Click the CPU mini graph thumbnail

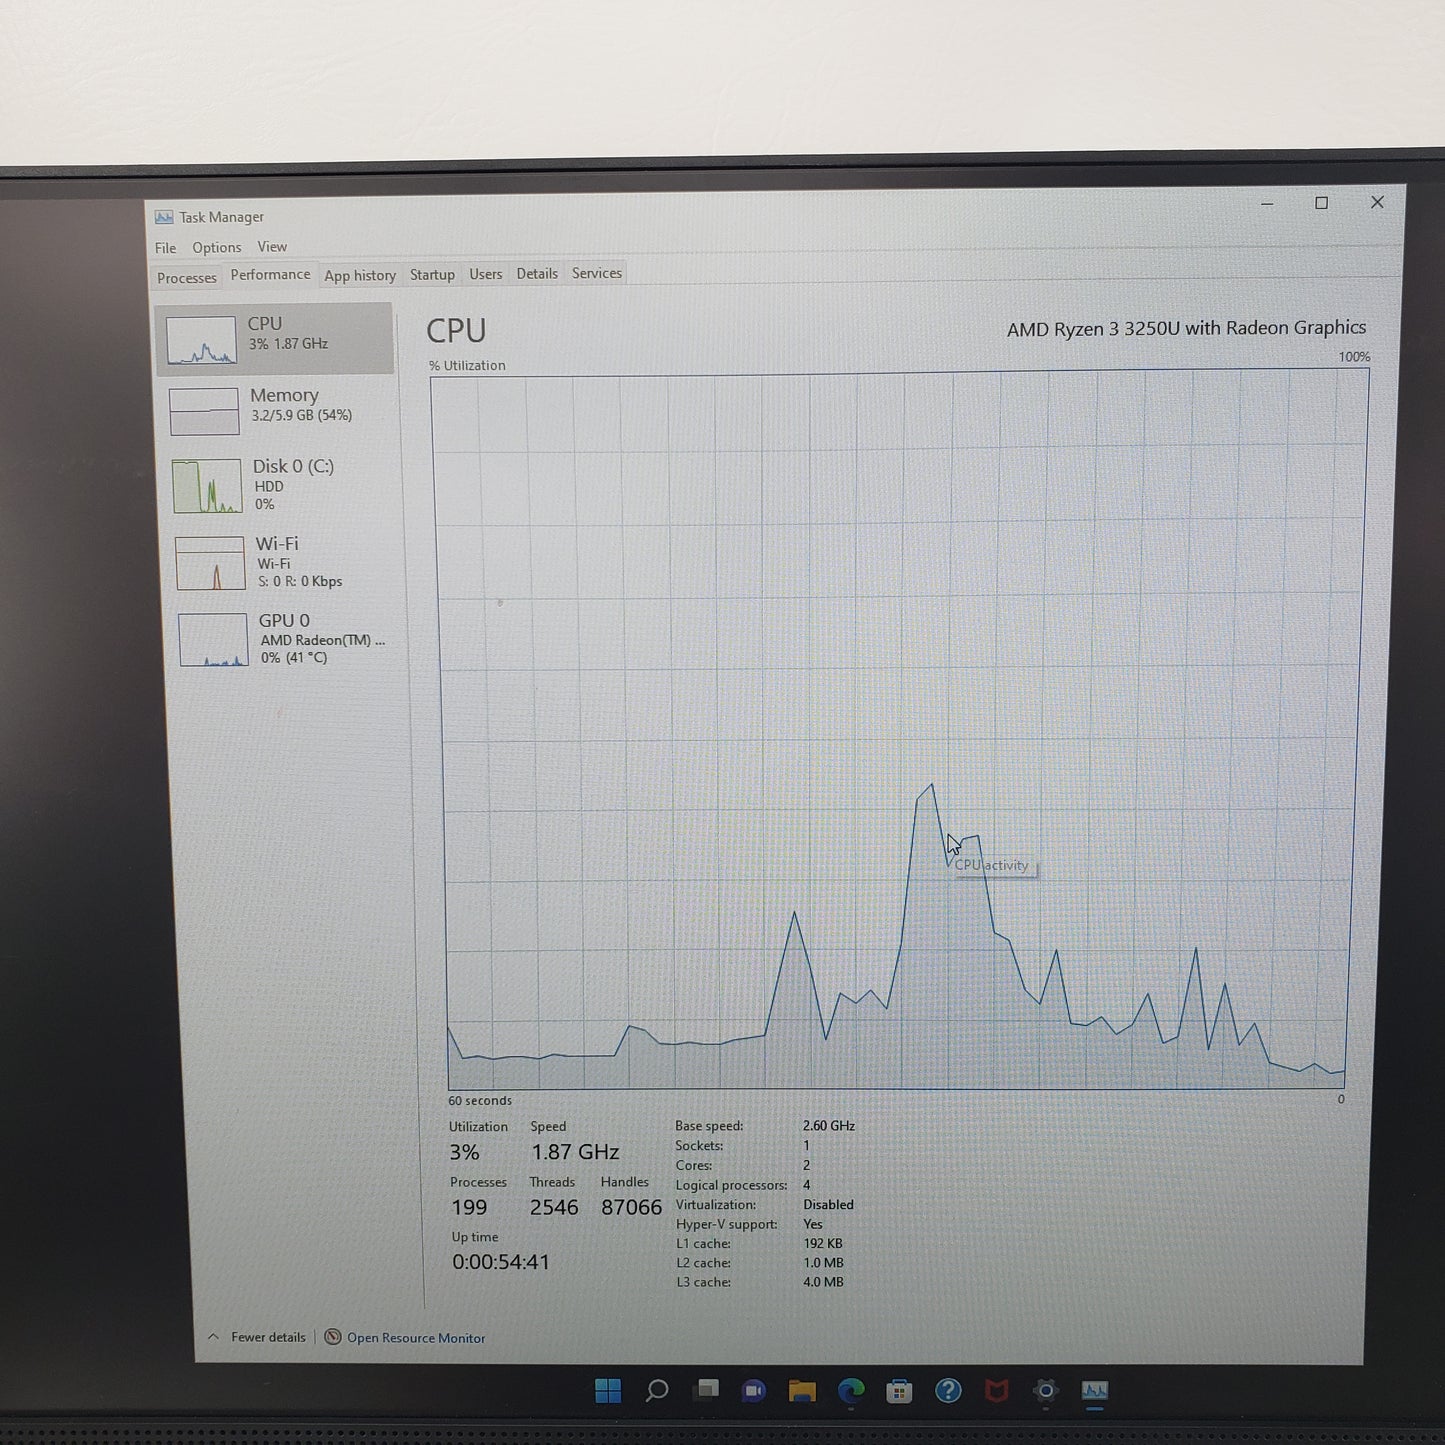click(x=201, y=340)
